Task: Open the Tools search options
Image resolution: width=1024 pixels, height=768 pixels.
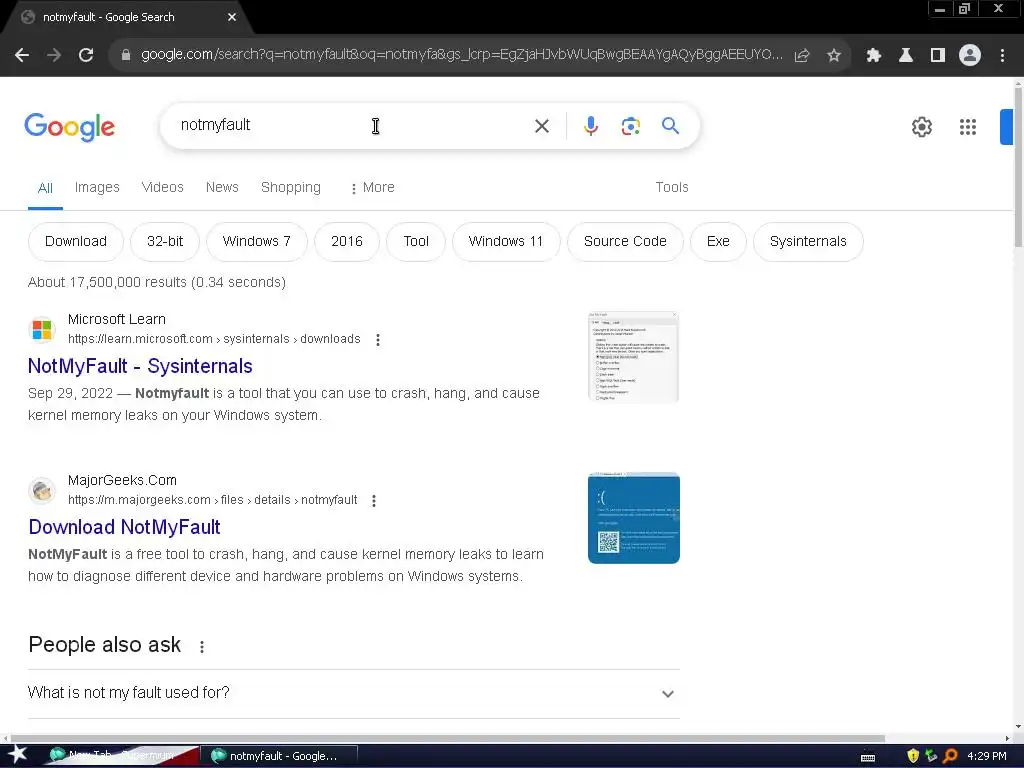Action: pyautogui.click(x=671, y=187)
